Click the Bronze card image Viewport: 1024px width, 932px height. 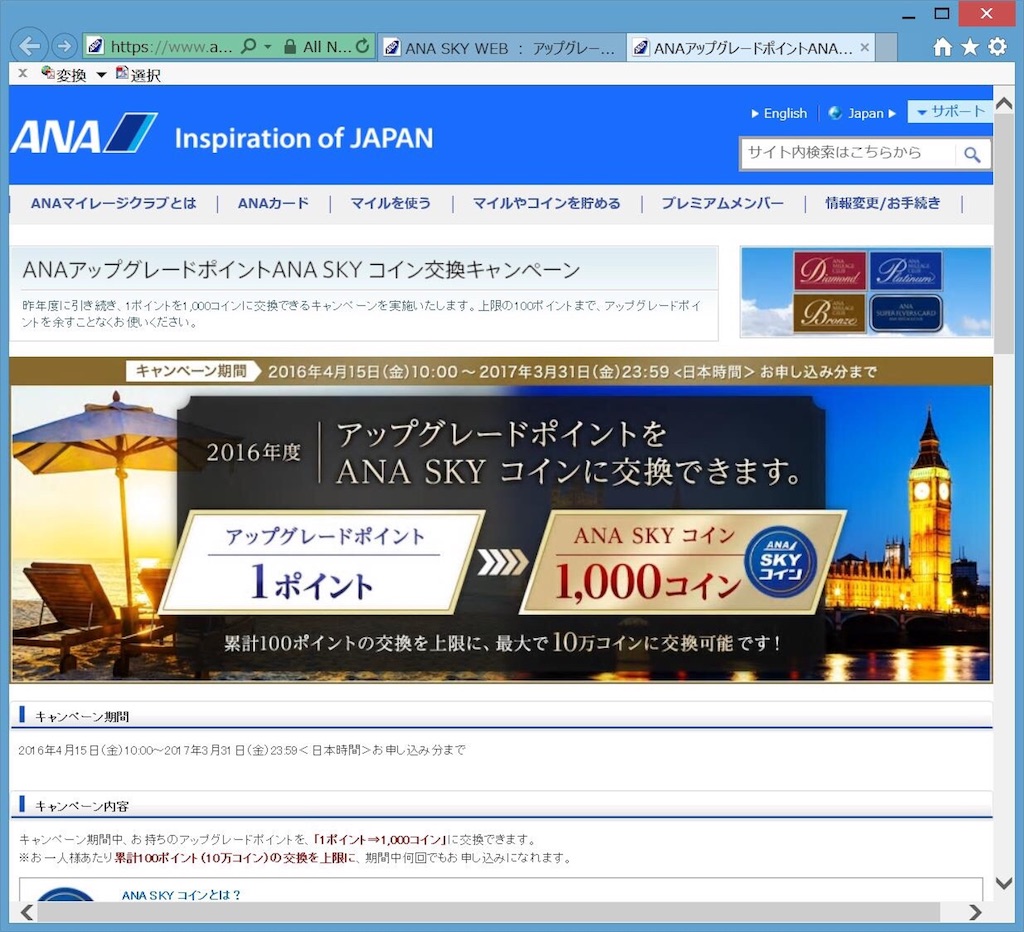[829, 313]
